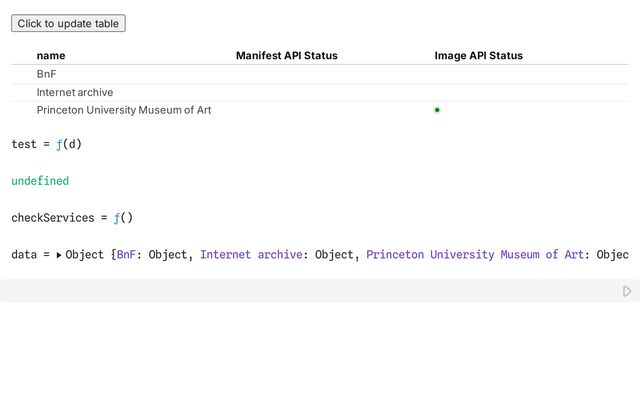Click the 'checkServices = f()' cell output

72,218
